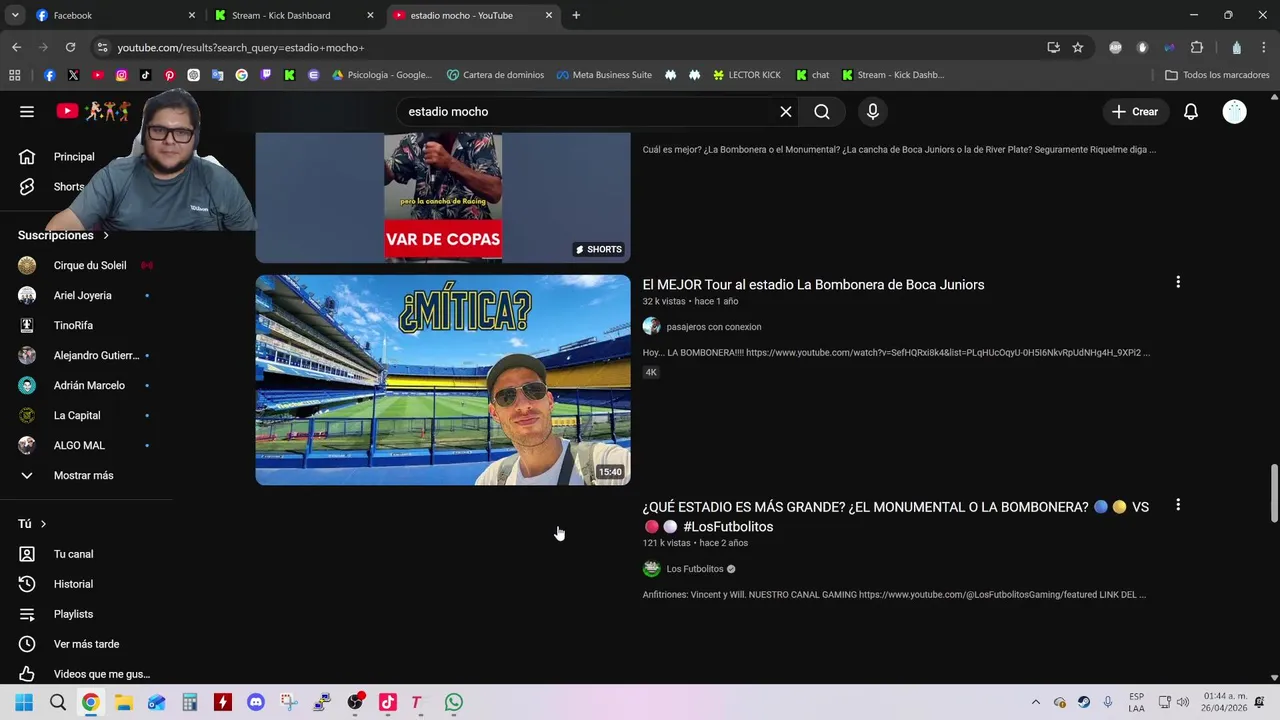Open Ver más tarde in sidebar

86,644
